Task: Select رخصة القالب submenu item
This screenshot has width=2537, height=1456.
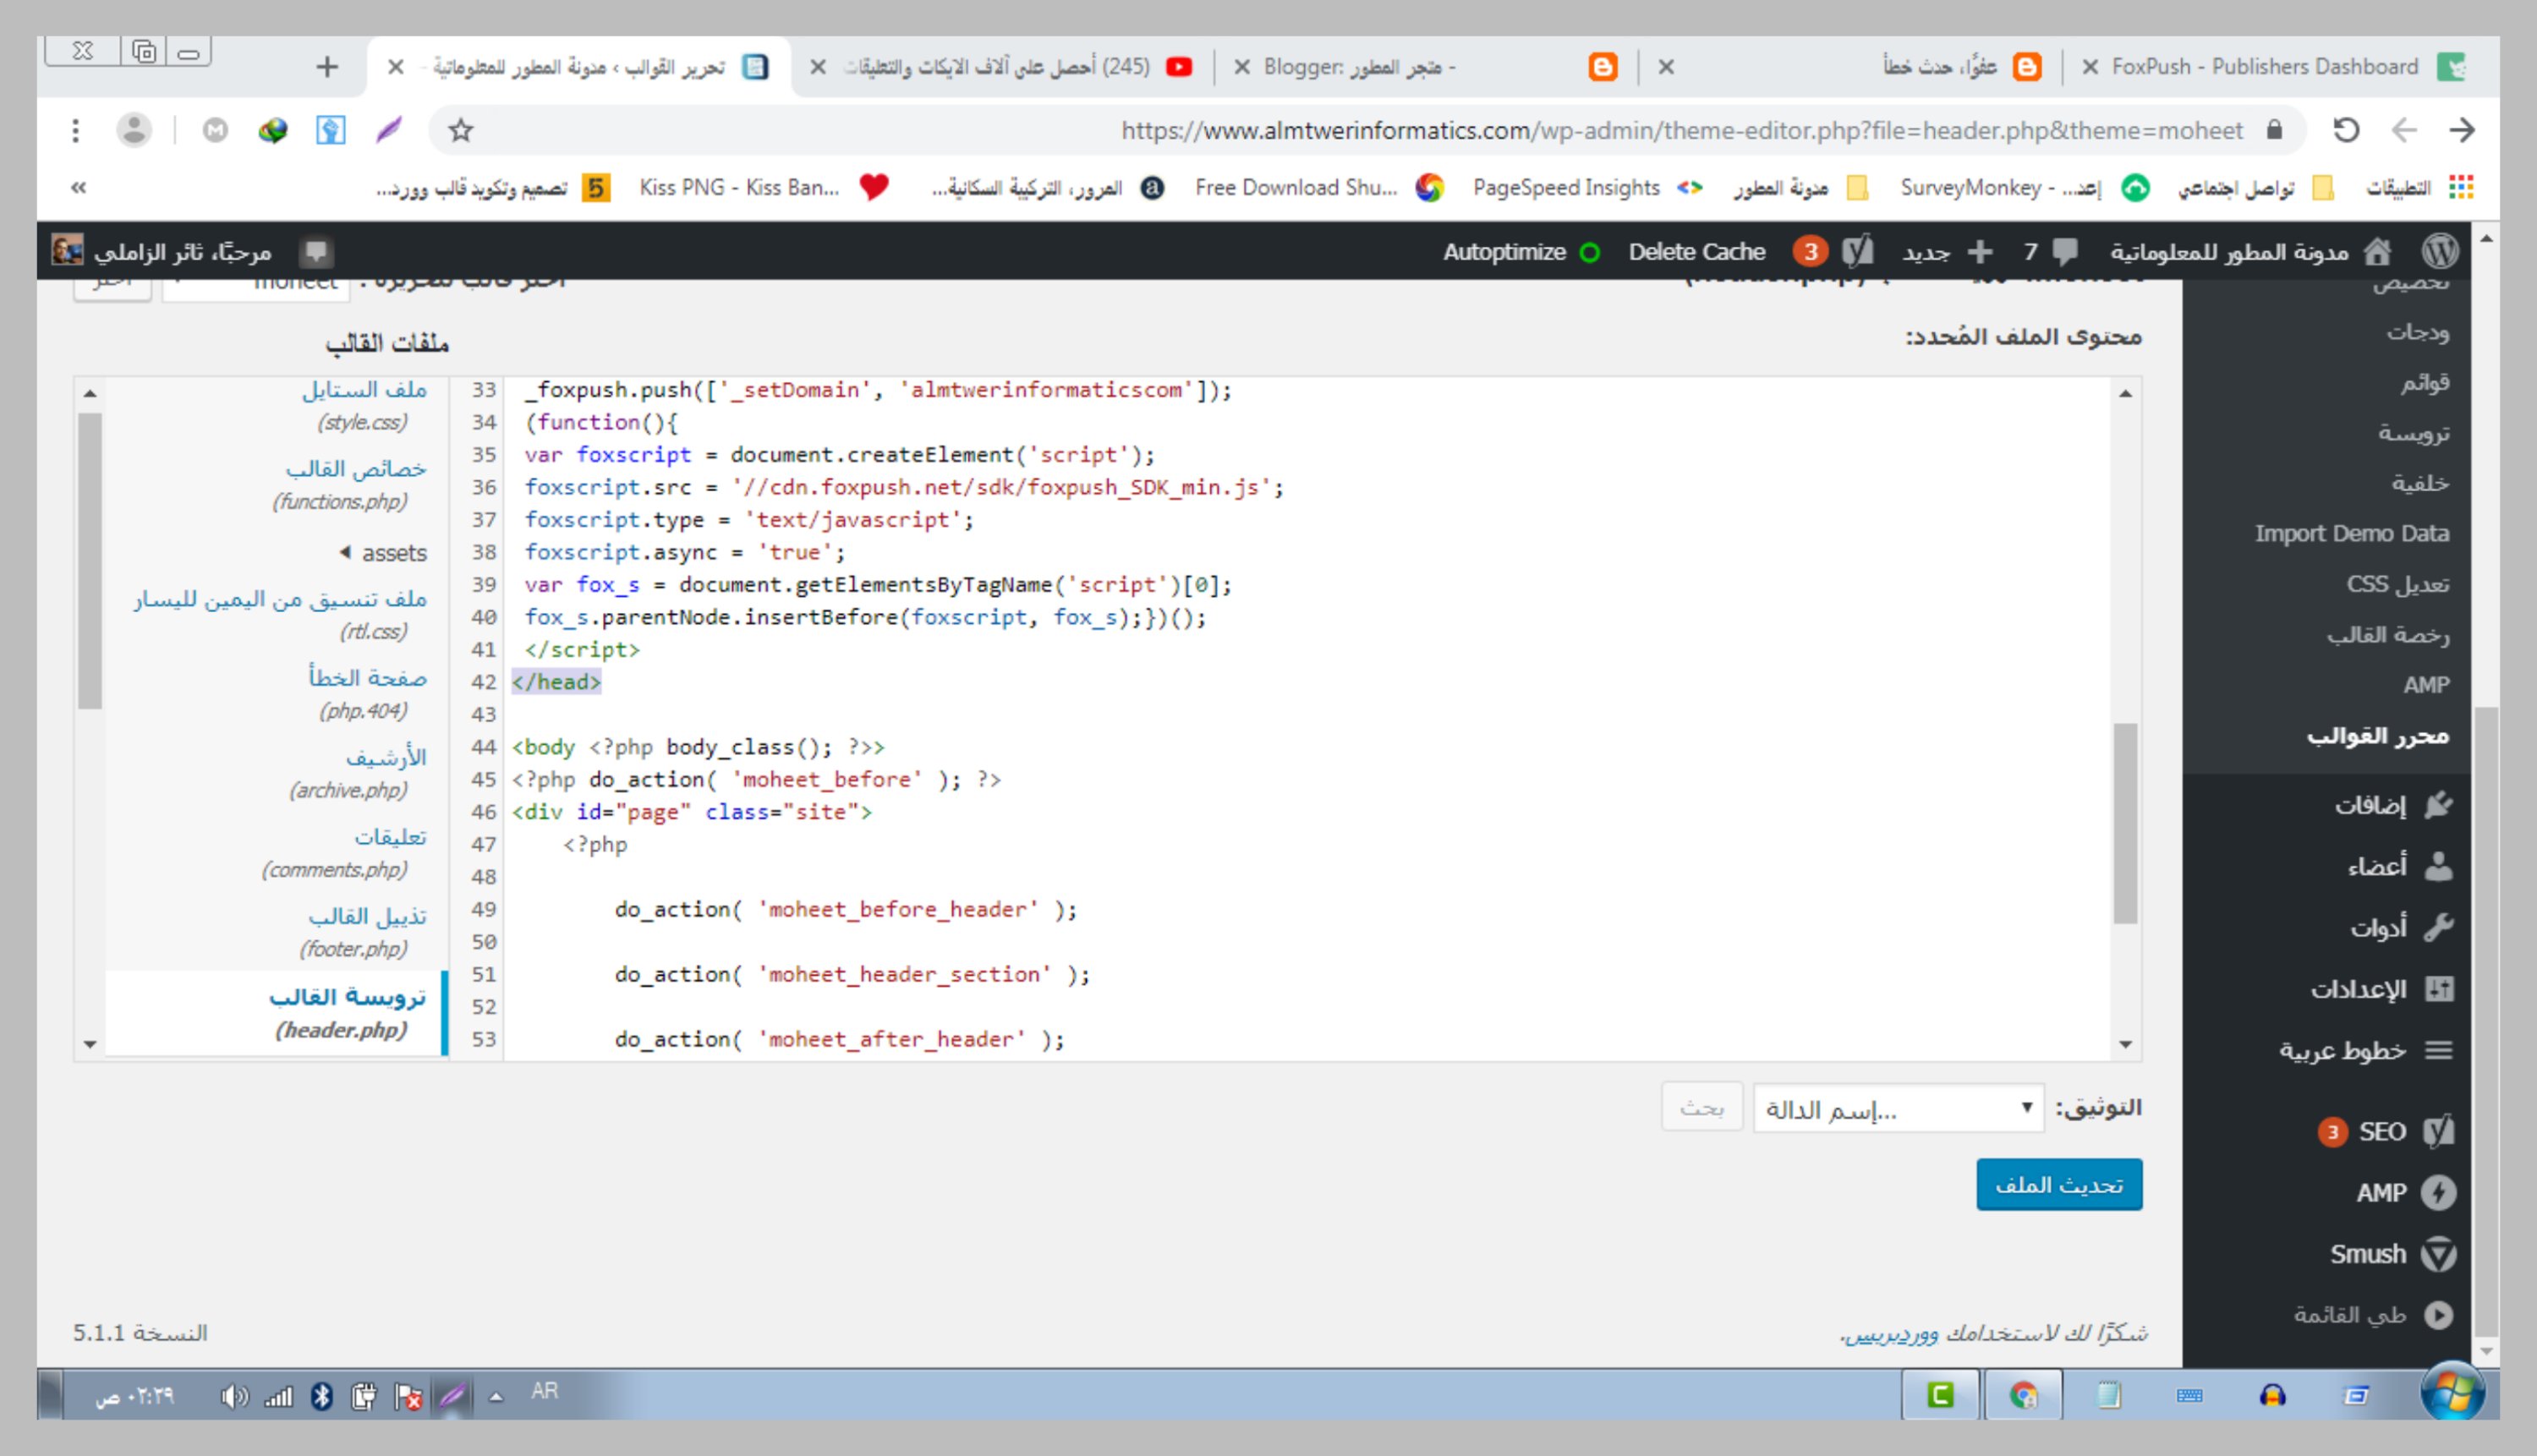Action: point(2388,634)
